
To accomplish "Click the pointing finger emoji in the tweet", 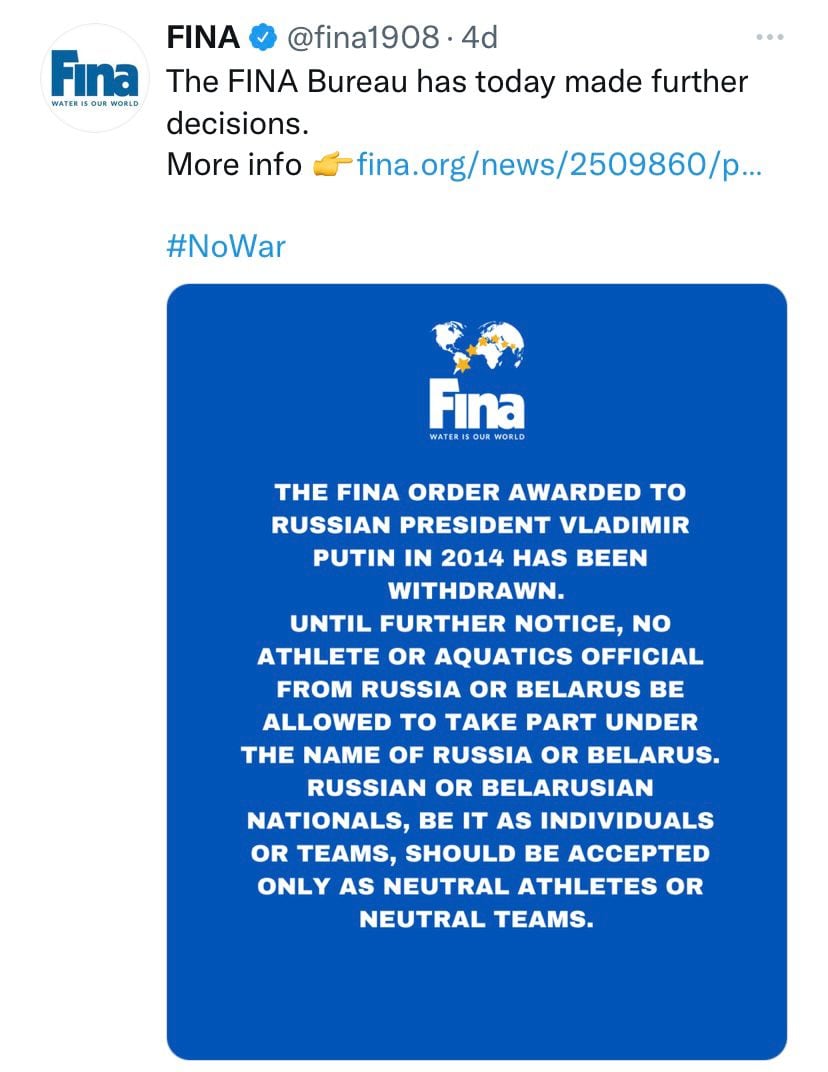I will click(334, 164).
